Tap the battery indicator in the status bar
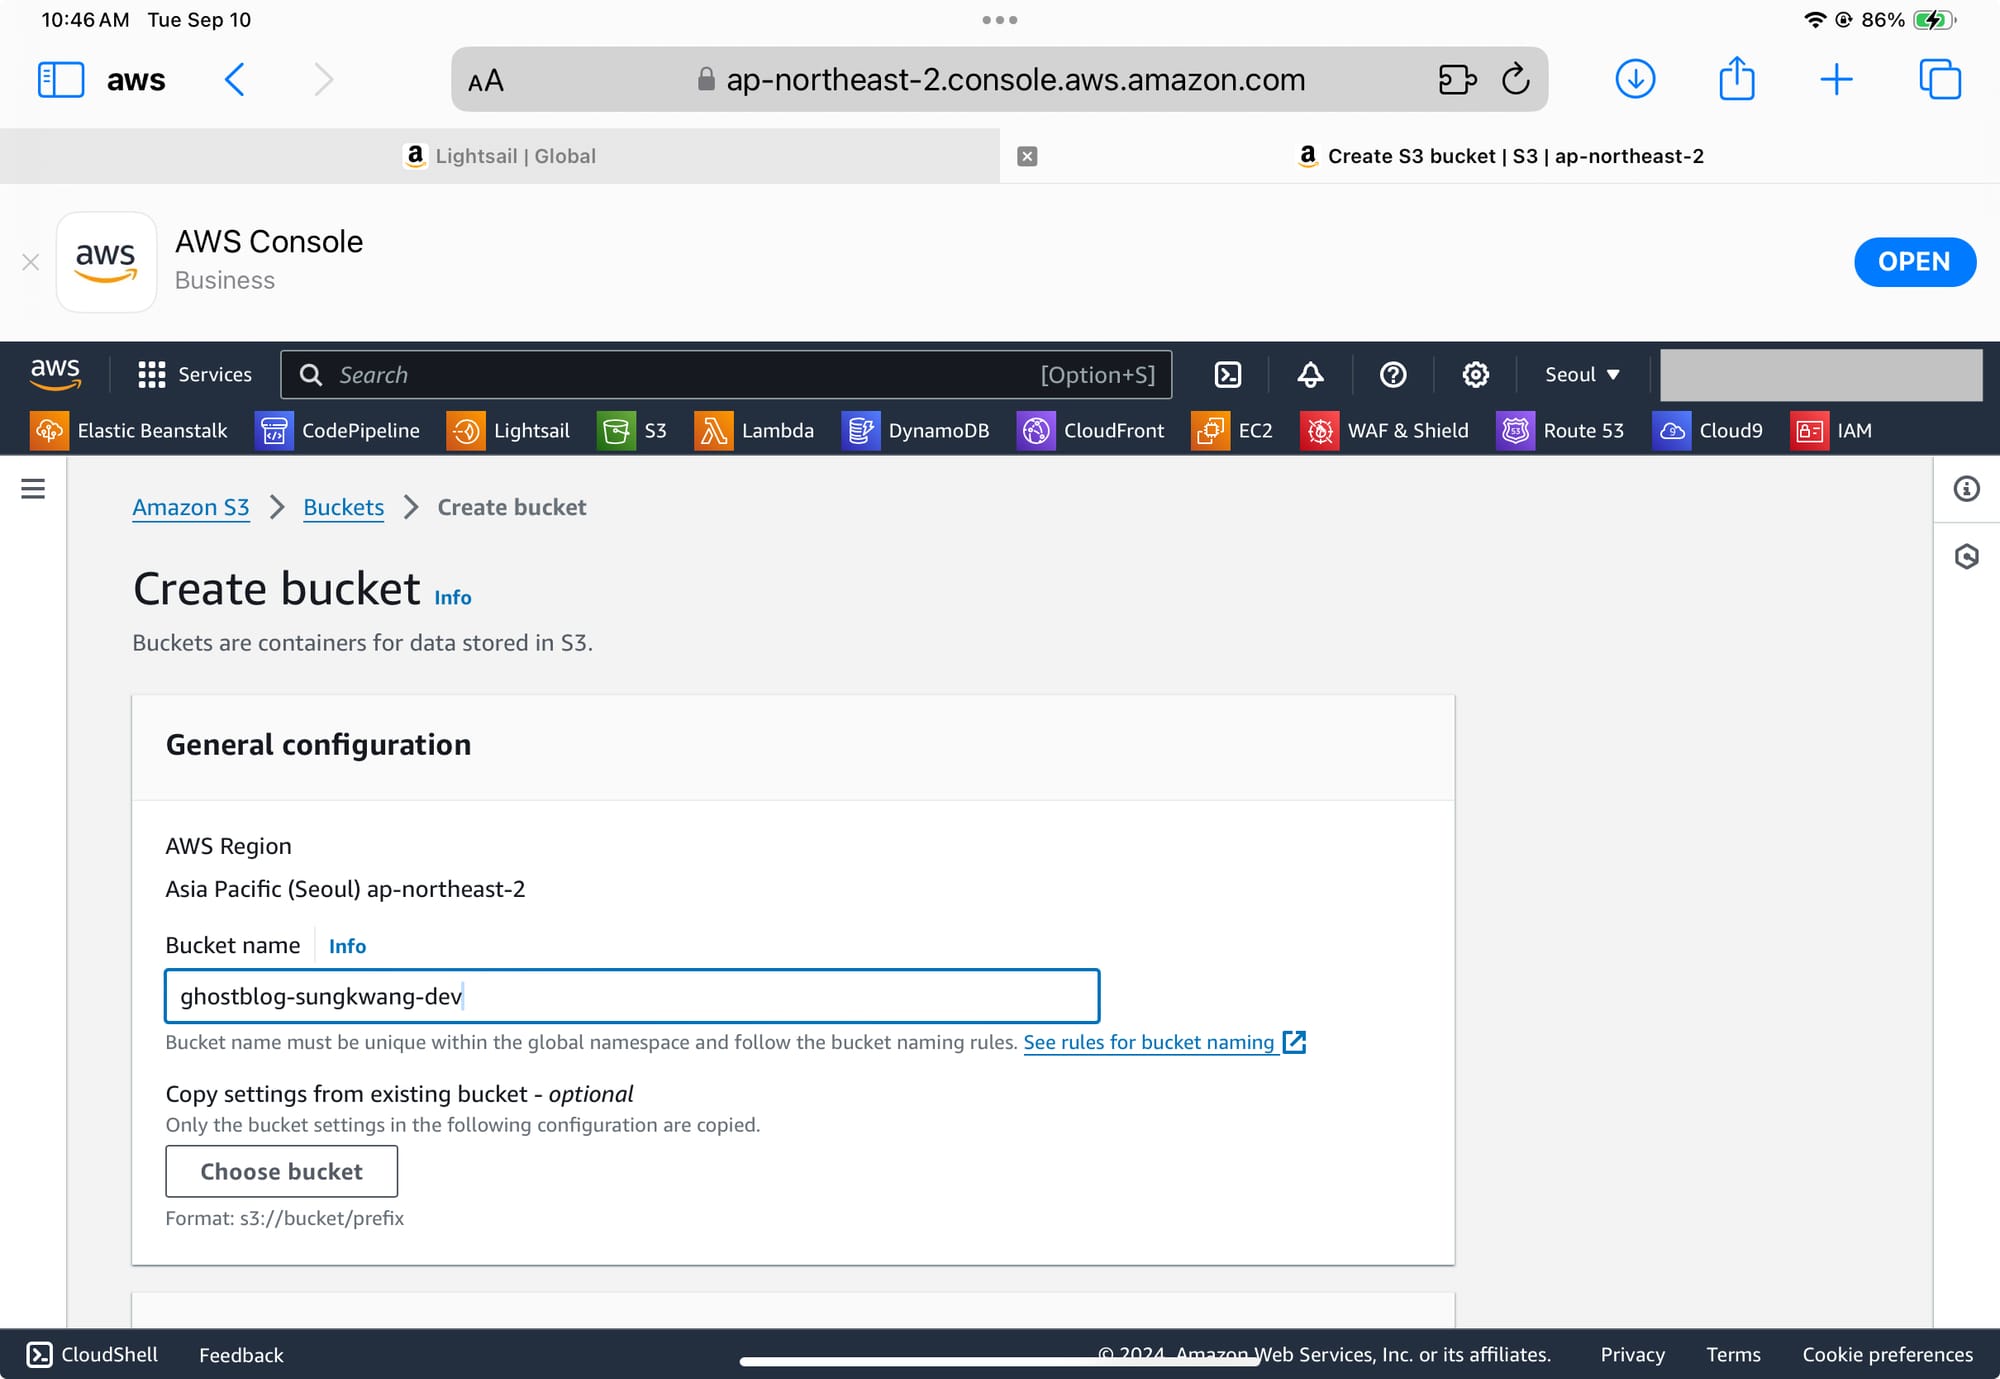This screenshot has height=1379, width=2000. point(1934,20)
